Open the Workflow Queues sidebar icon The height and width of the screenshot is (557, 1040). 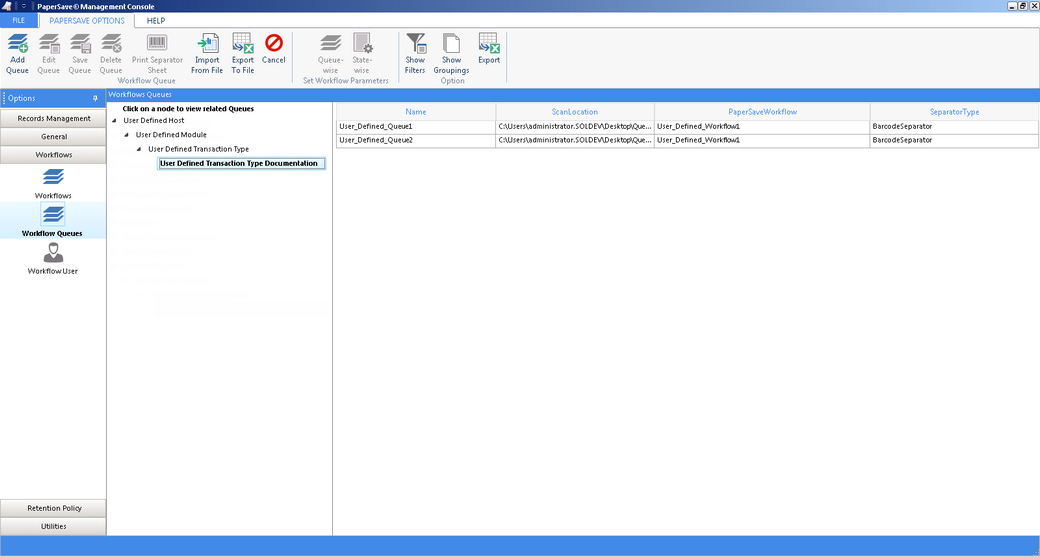coord(53,214)
